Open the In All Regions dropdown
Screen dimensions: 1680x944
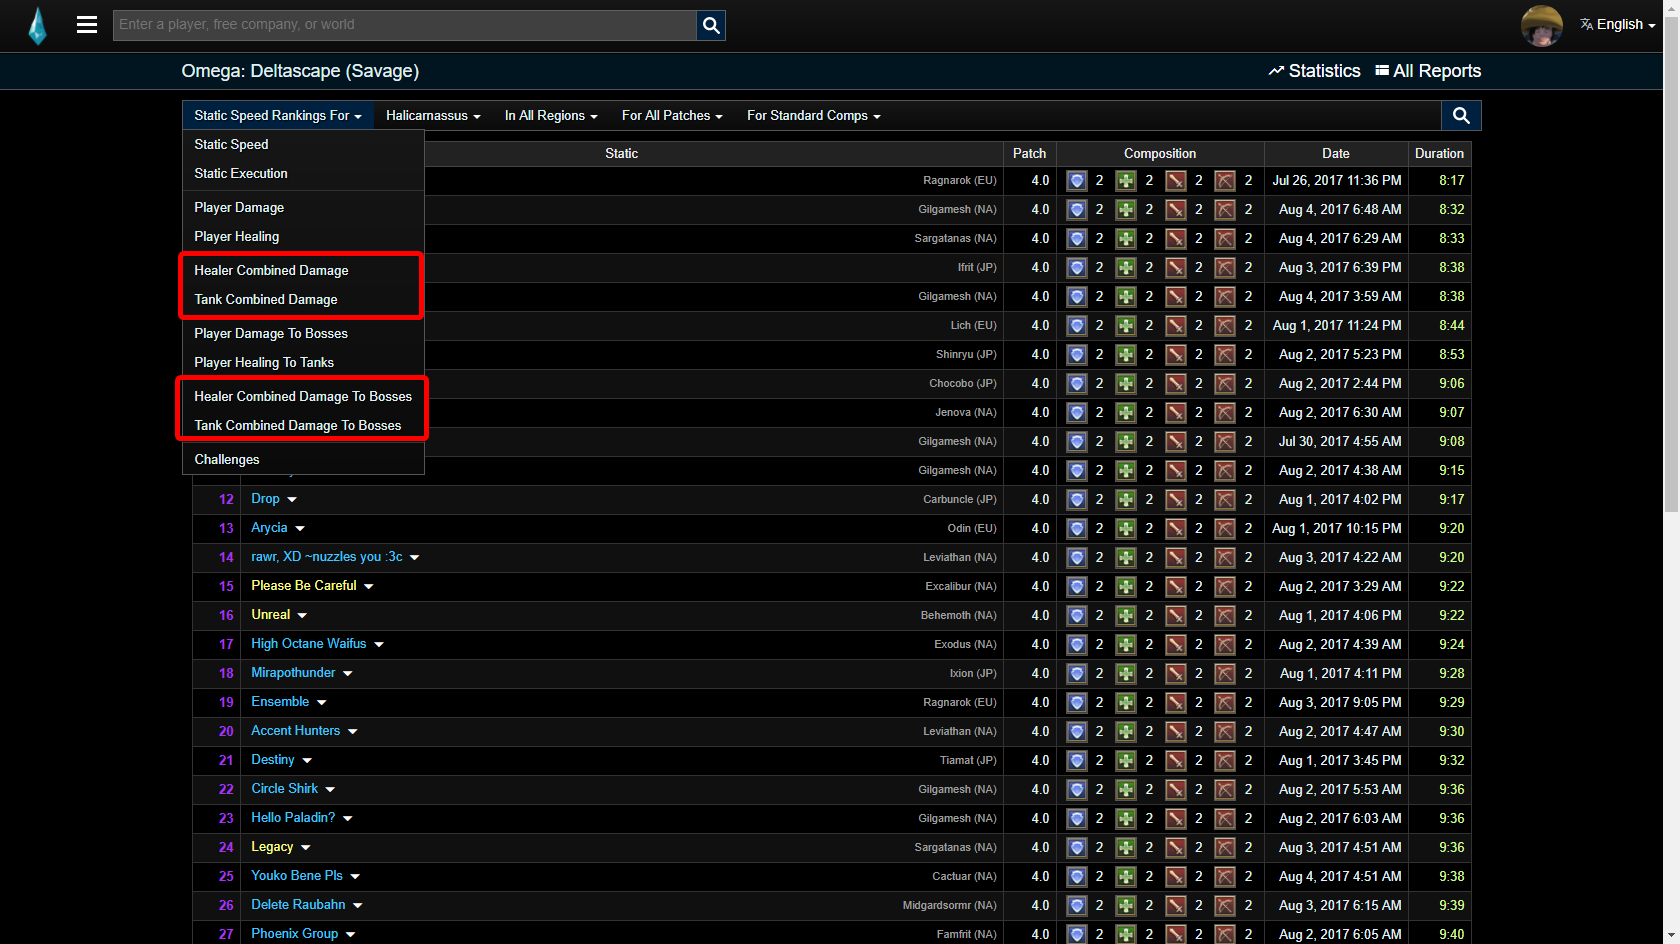550,116
